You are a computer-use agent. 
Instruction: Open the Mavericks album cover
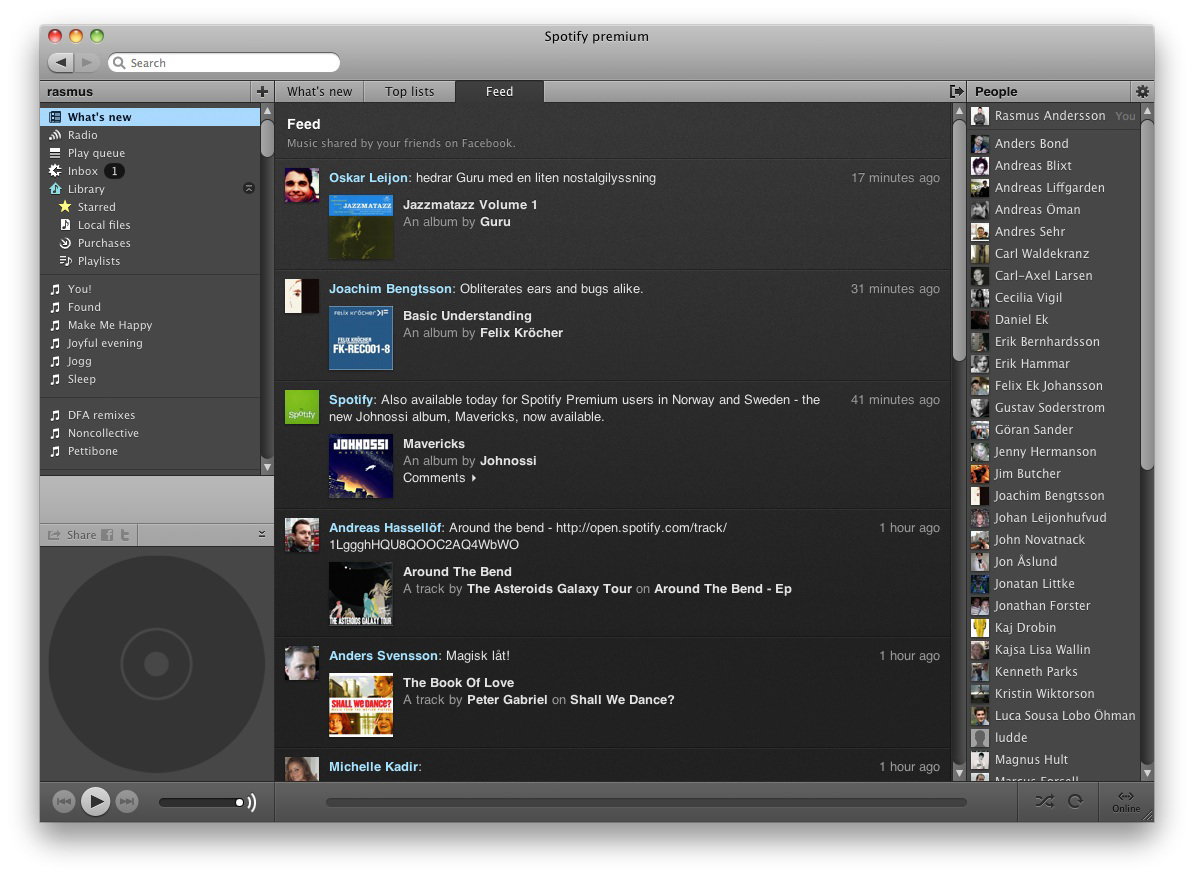361,466
